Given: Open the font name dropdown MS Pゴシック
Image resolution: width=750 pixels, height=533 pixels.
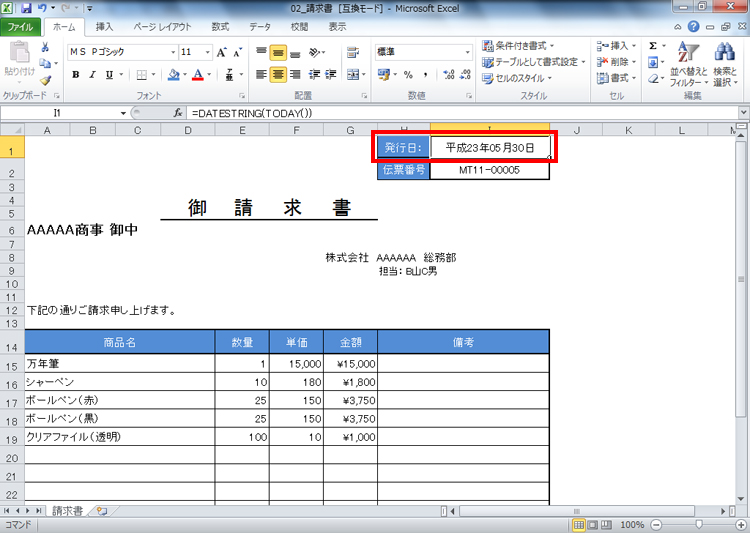Looking at the screenshot, I should [173, 52].
